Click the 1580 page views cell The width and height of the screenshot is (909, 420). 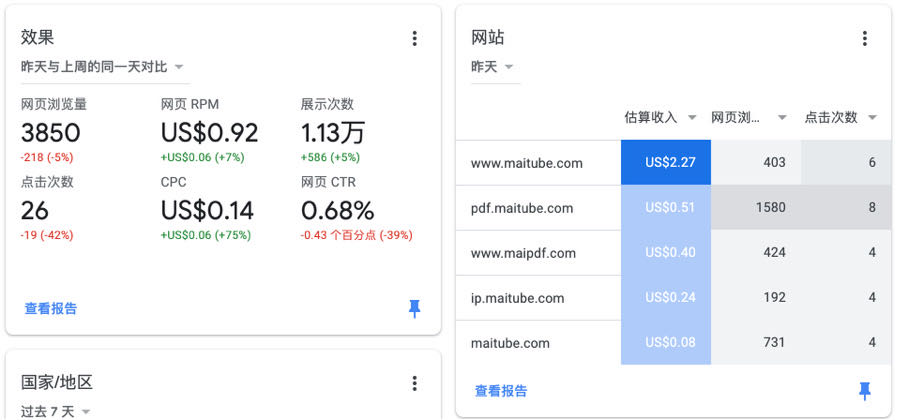click(756, 208)
